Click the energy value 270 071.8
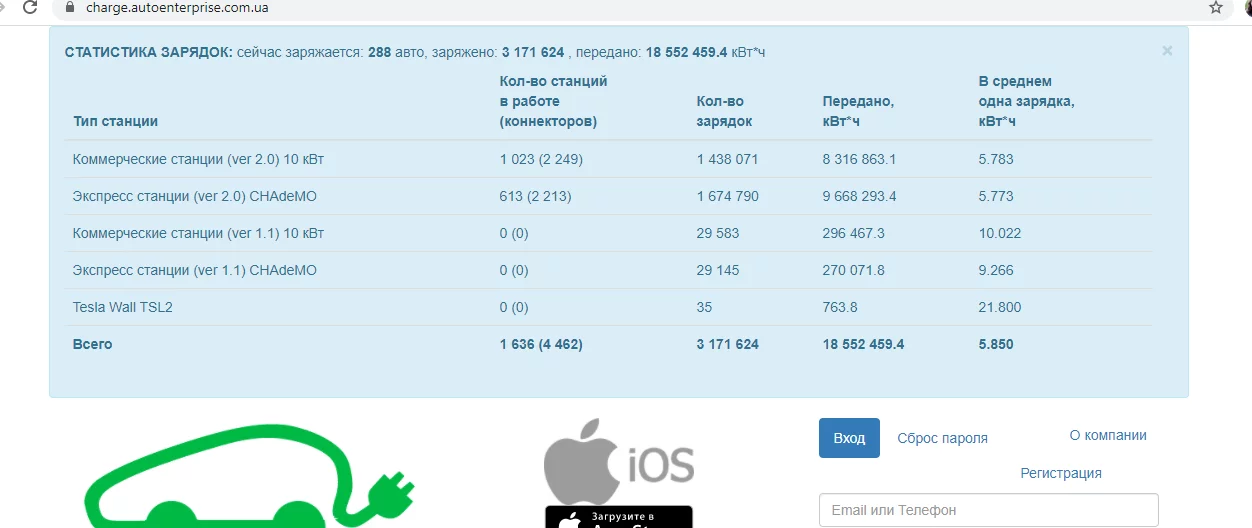Image resolution: width=1252 pixels, height=528 pixels. (853, 270)
